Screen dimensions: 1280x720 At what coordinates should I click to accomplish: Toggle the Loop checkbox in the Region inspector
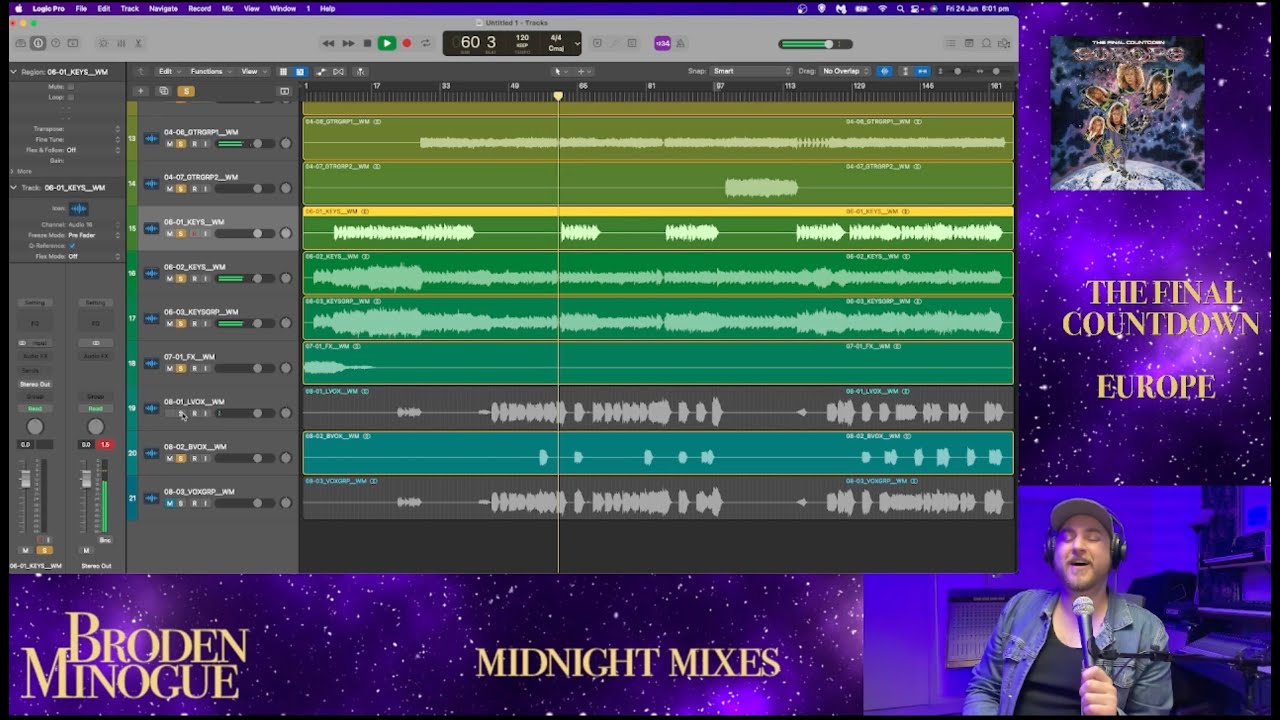tap(70, 97)
